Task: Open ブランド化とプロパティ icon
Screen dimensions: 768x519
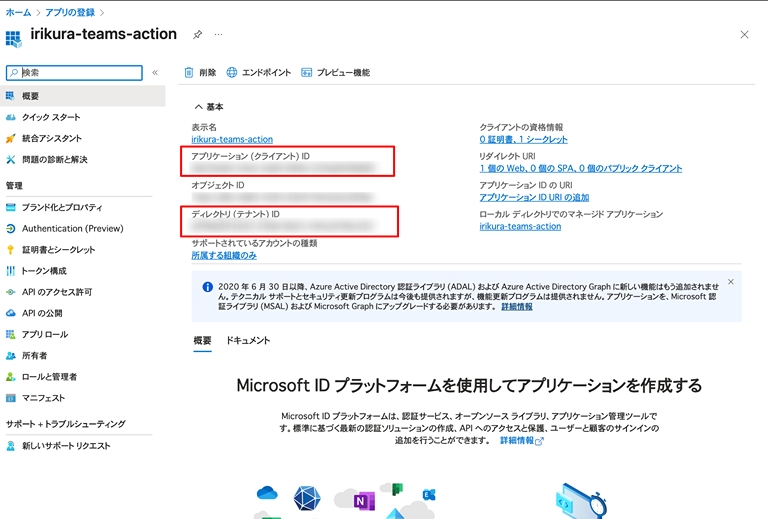Action: (10, 207)
